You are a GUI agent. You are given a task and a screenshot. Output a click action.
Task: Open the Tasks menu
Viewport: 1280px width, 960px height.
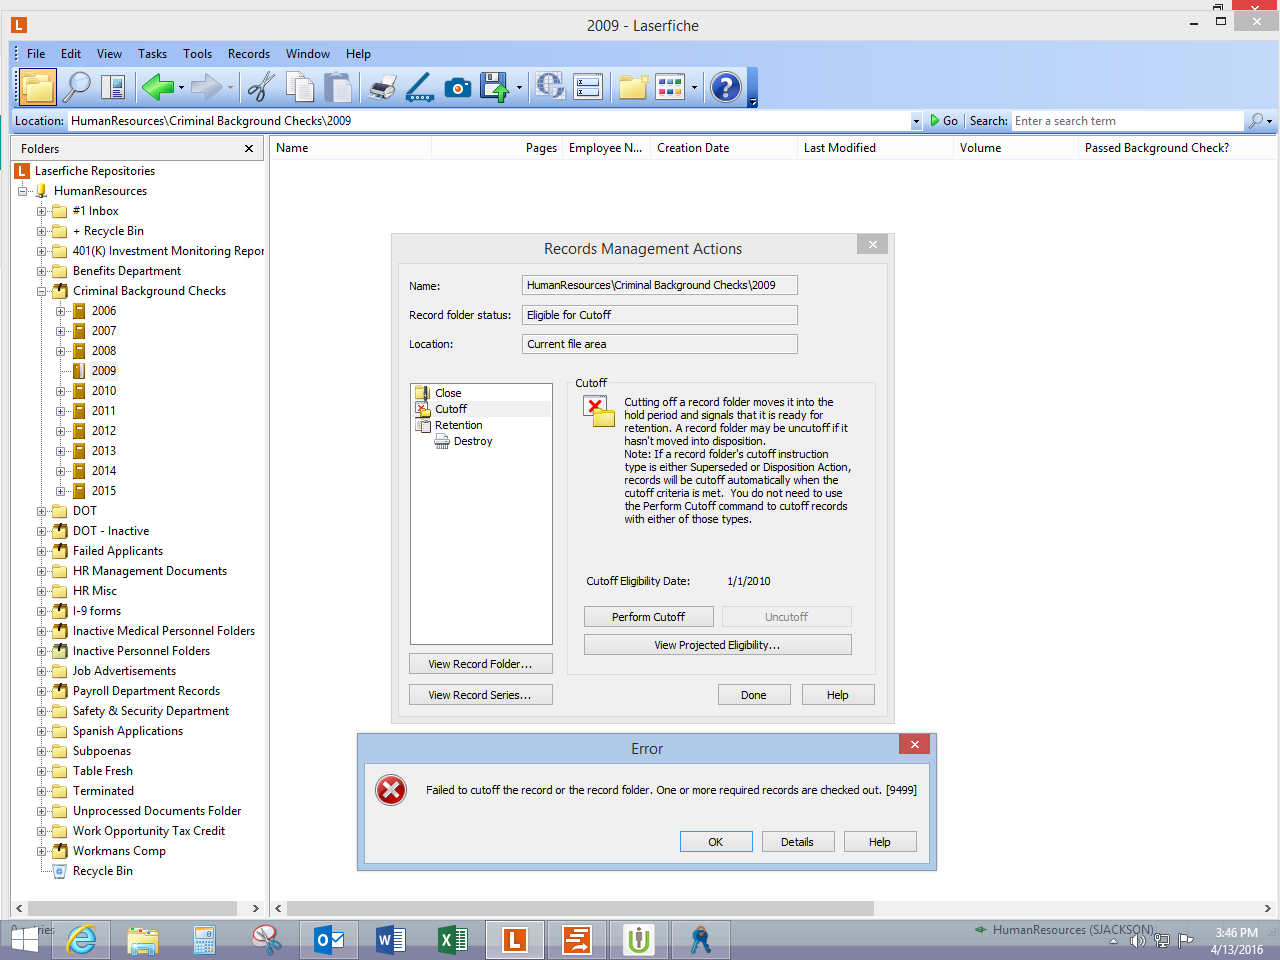(152, 54)
